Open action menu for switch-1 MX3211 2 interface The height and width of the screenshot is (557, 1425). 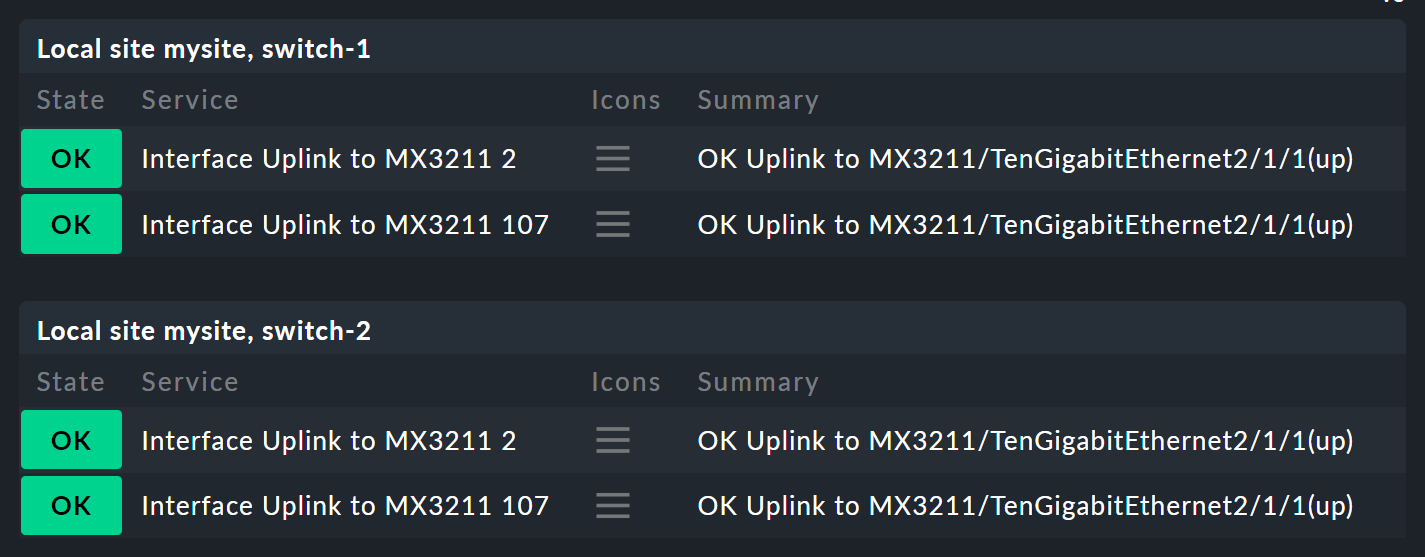(x=613, y=159)
